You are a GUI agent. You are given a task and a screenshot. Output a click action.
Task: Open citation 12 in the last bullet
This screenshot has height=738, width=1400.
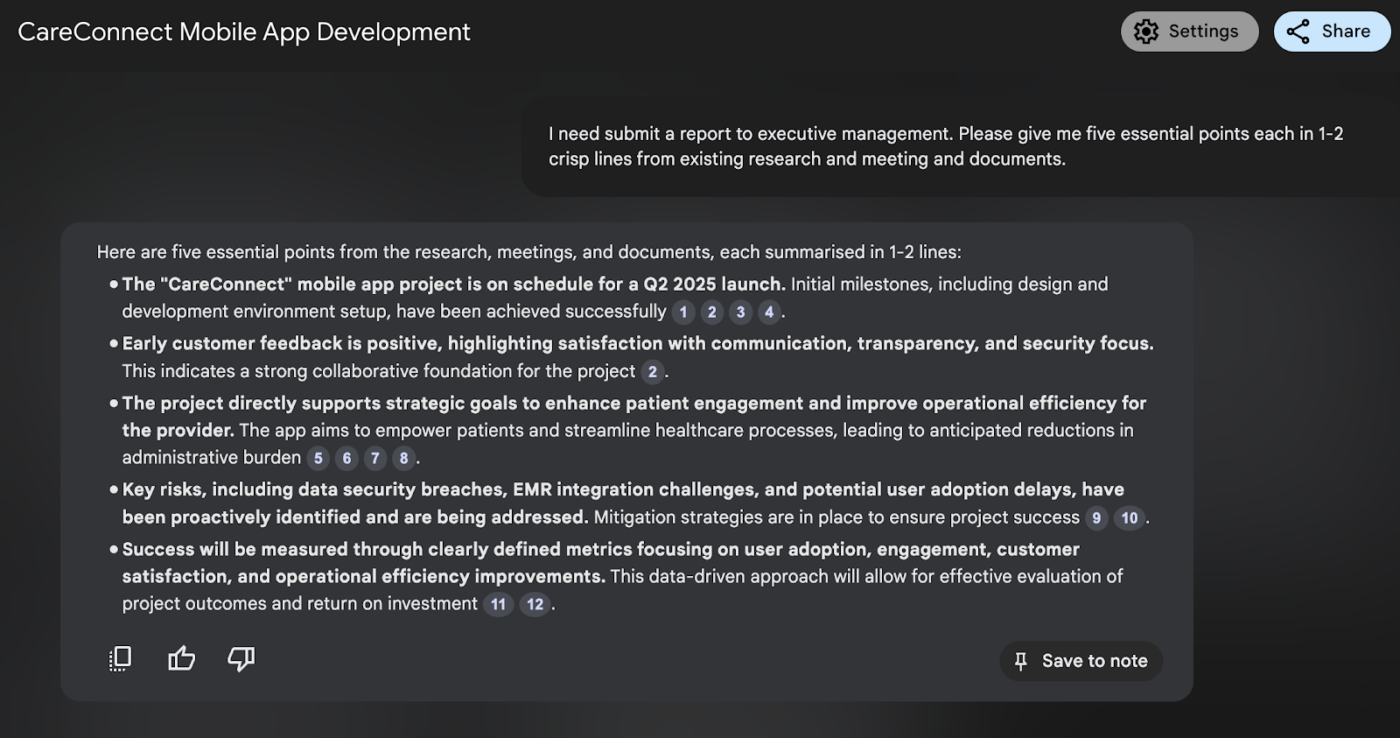[535, 604]
